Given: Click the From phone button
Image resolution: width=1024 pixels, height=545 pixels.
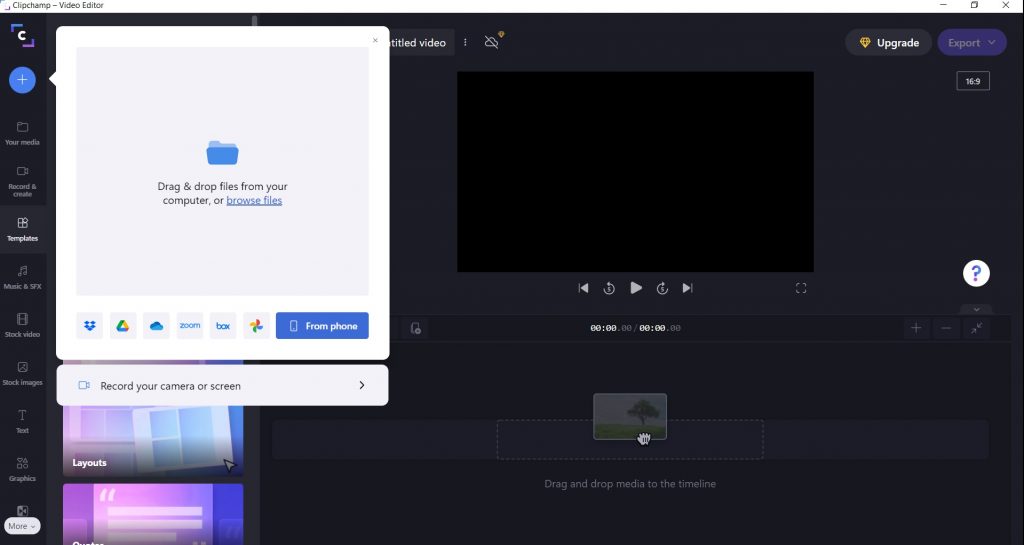Looking at the screenshot, I should [x=322, y=326].
